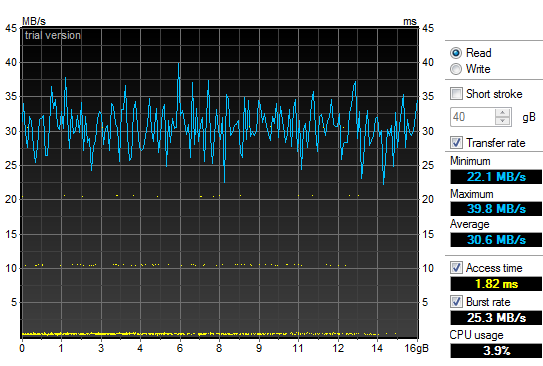Uncheck the Transfer rate checkbox

[456, 143]
